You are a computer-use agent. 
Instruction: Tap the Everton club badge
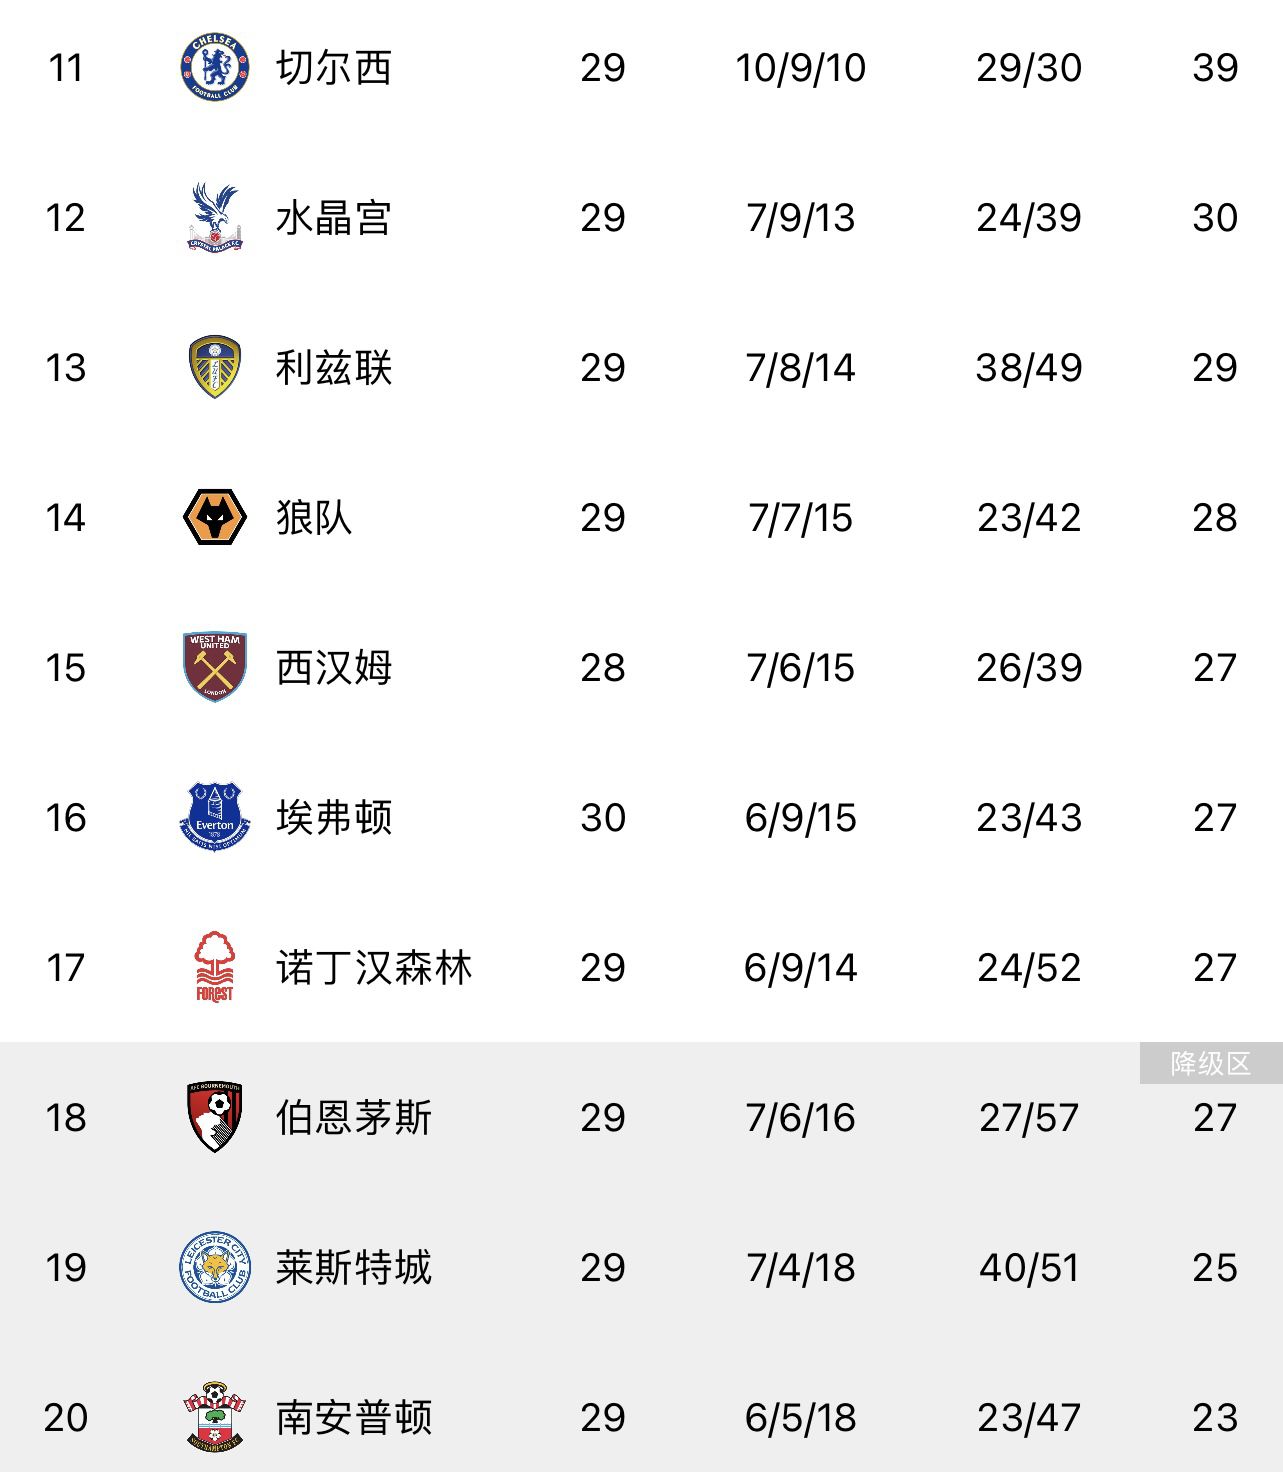[214, 817]
